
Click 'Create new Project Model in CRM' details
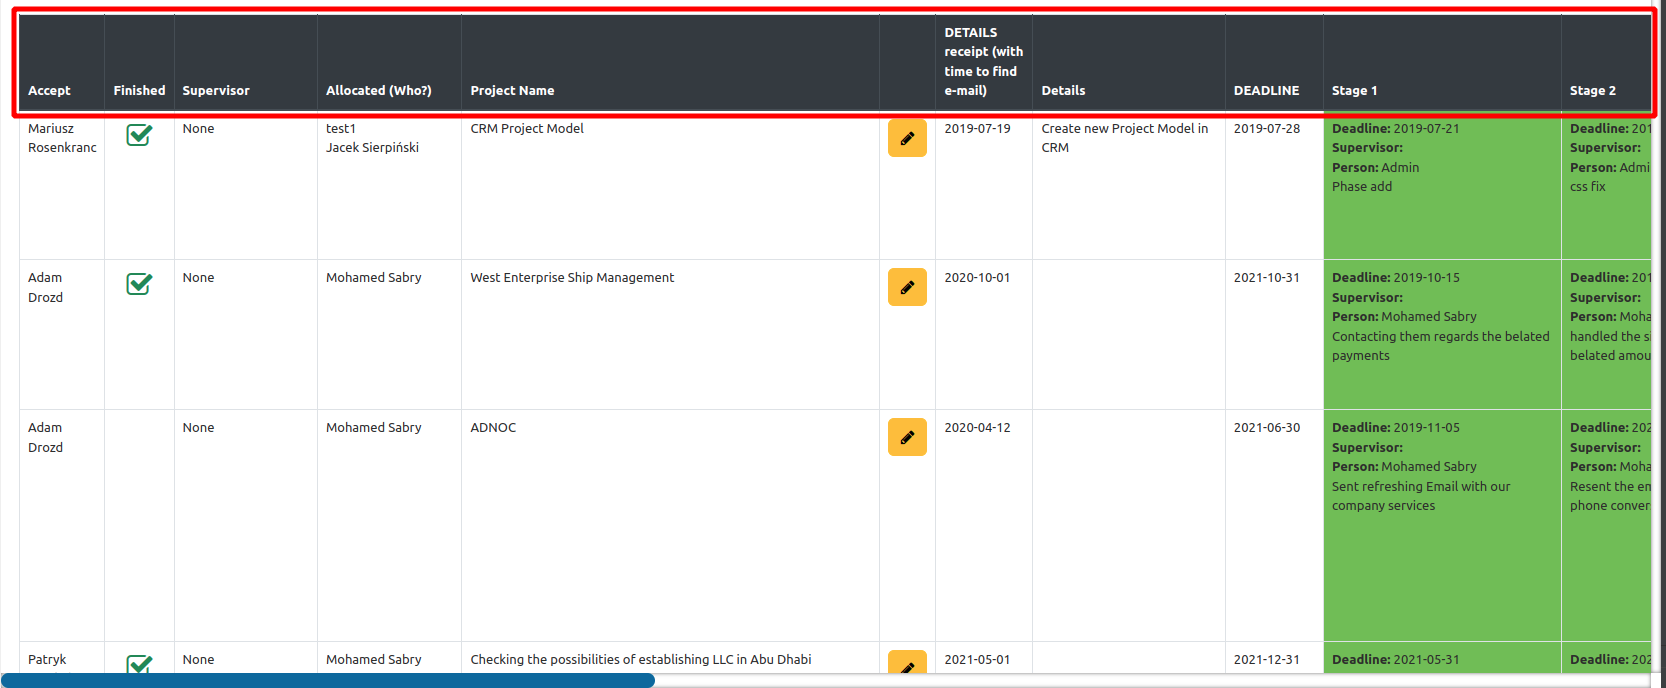(1124, 138)
